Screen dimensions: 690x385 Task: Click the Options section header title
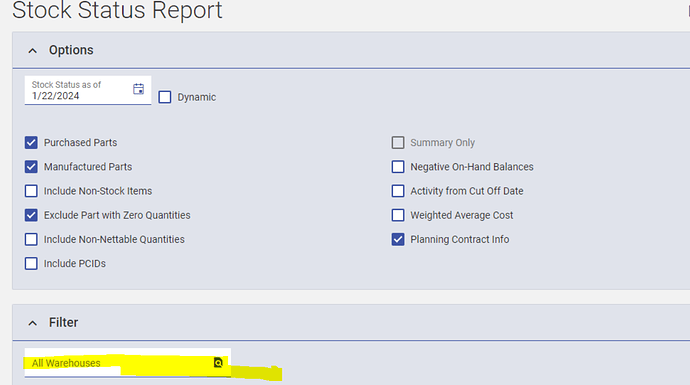pyautogui.click(x=71, y=50)
